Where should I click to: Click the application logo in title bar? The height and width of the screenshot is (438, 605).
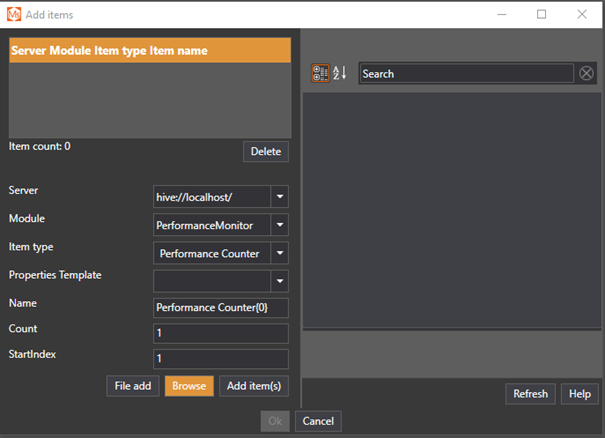click(14, 15)
